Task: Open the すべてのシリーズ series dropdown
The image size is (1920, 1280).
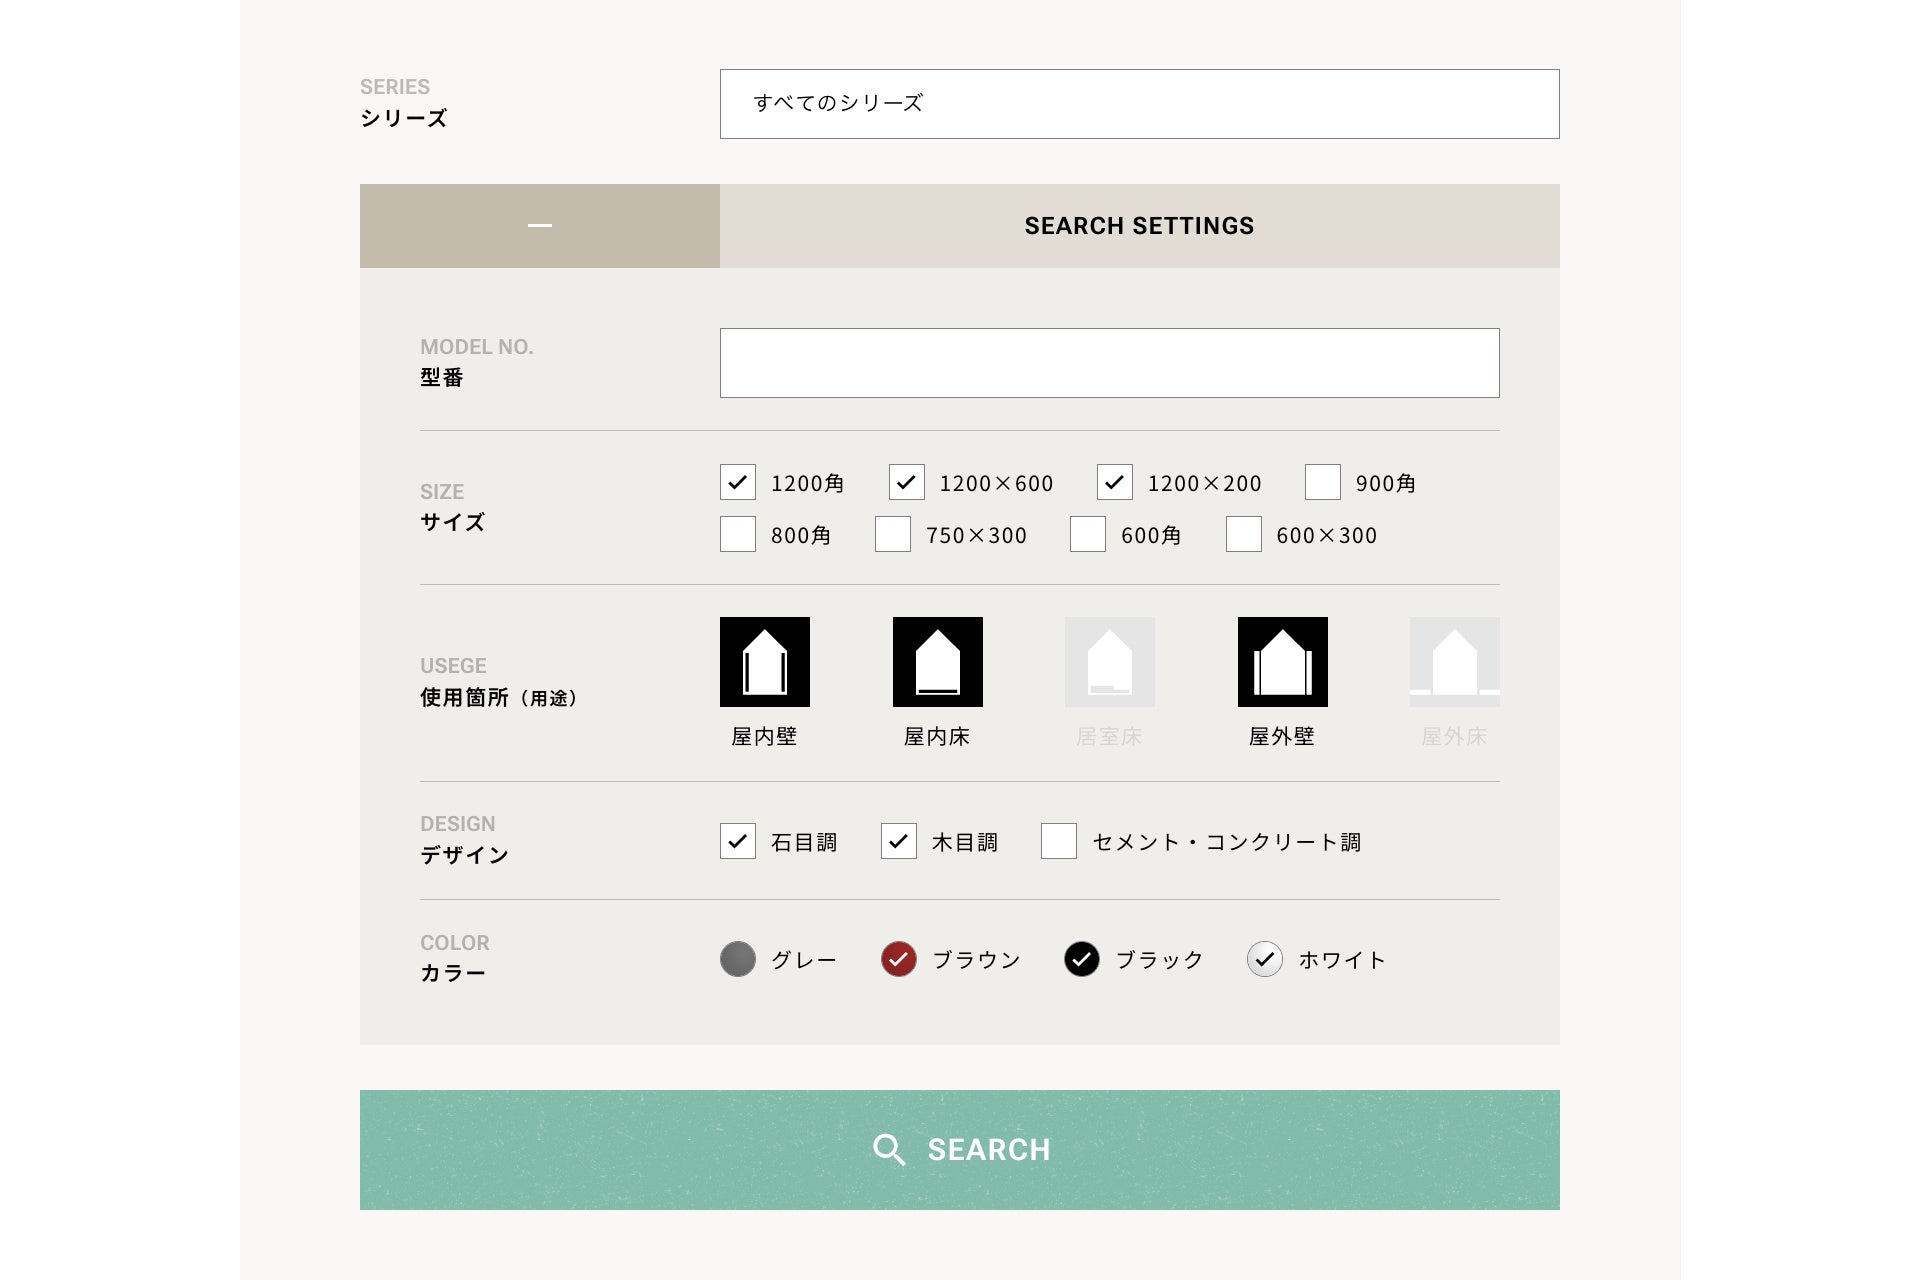Action: click(x=1139, y=104)
